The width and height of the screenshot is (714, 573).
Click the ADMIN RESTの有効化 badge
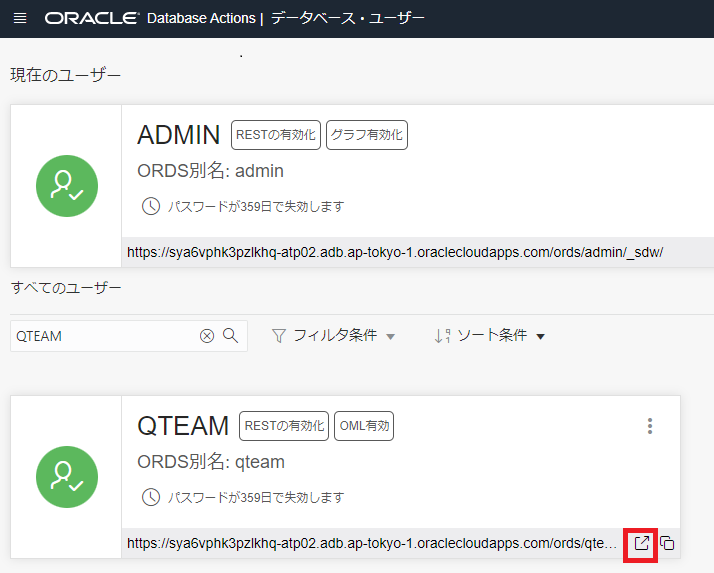tap(275, 135)
